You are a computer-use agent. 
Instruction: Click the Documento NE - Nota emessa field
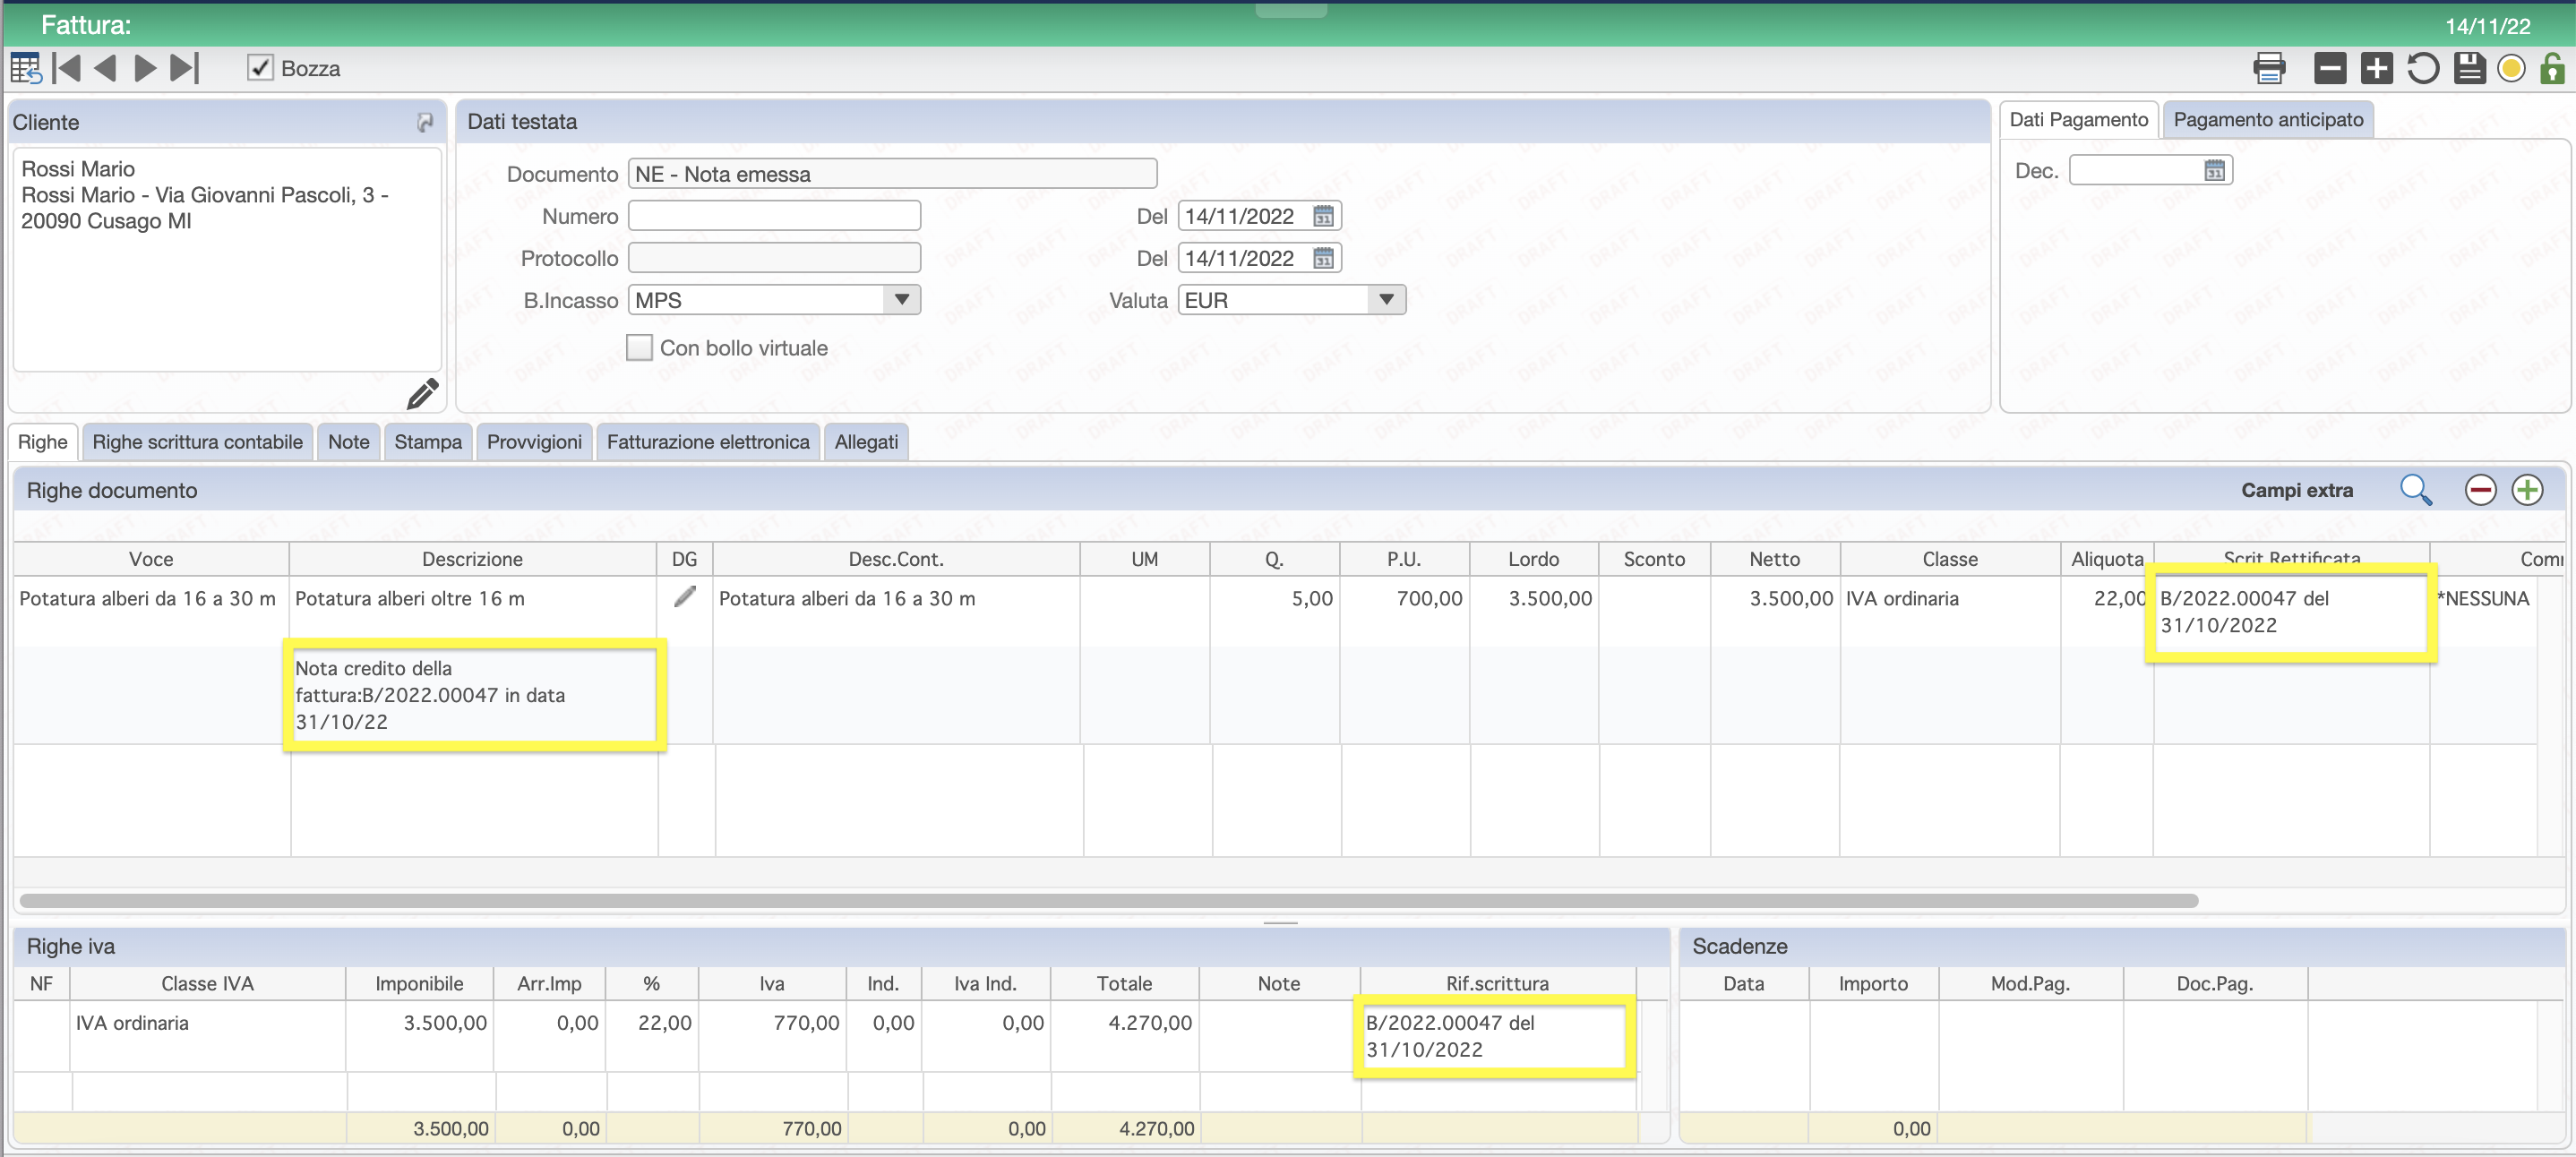click(x=892, y=174)
